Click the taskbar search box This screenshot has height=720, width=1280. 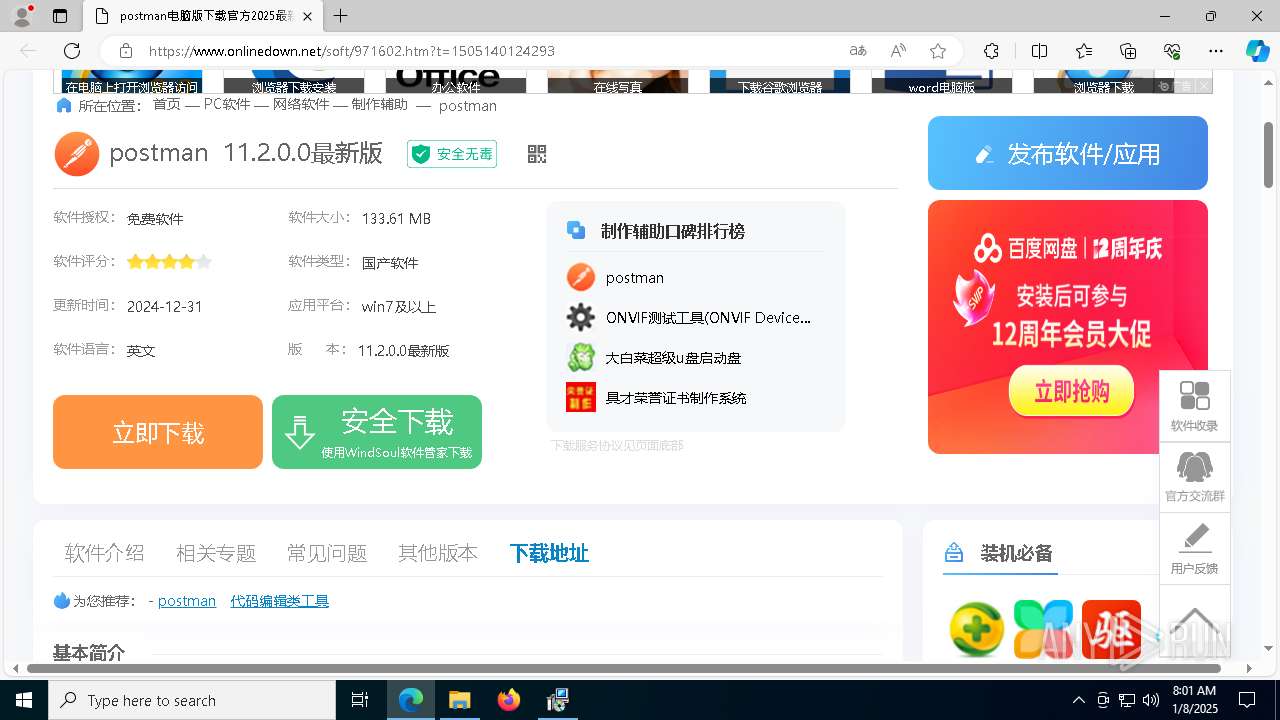(x=192, y=700)
